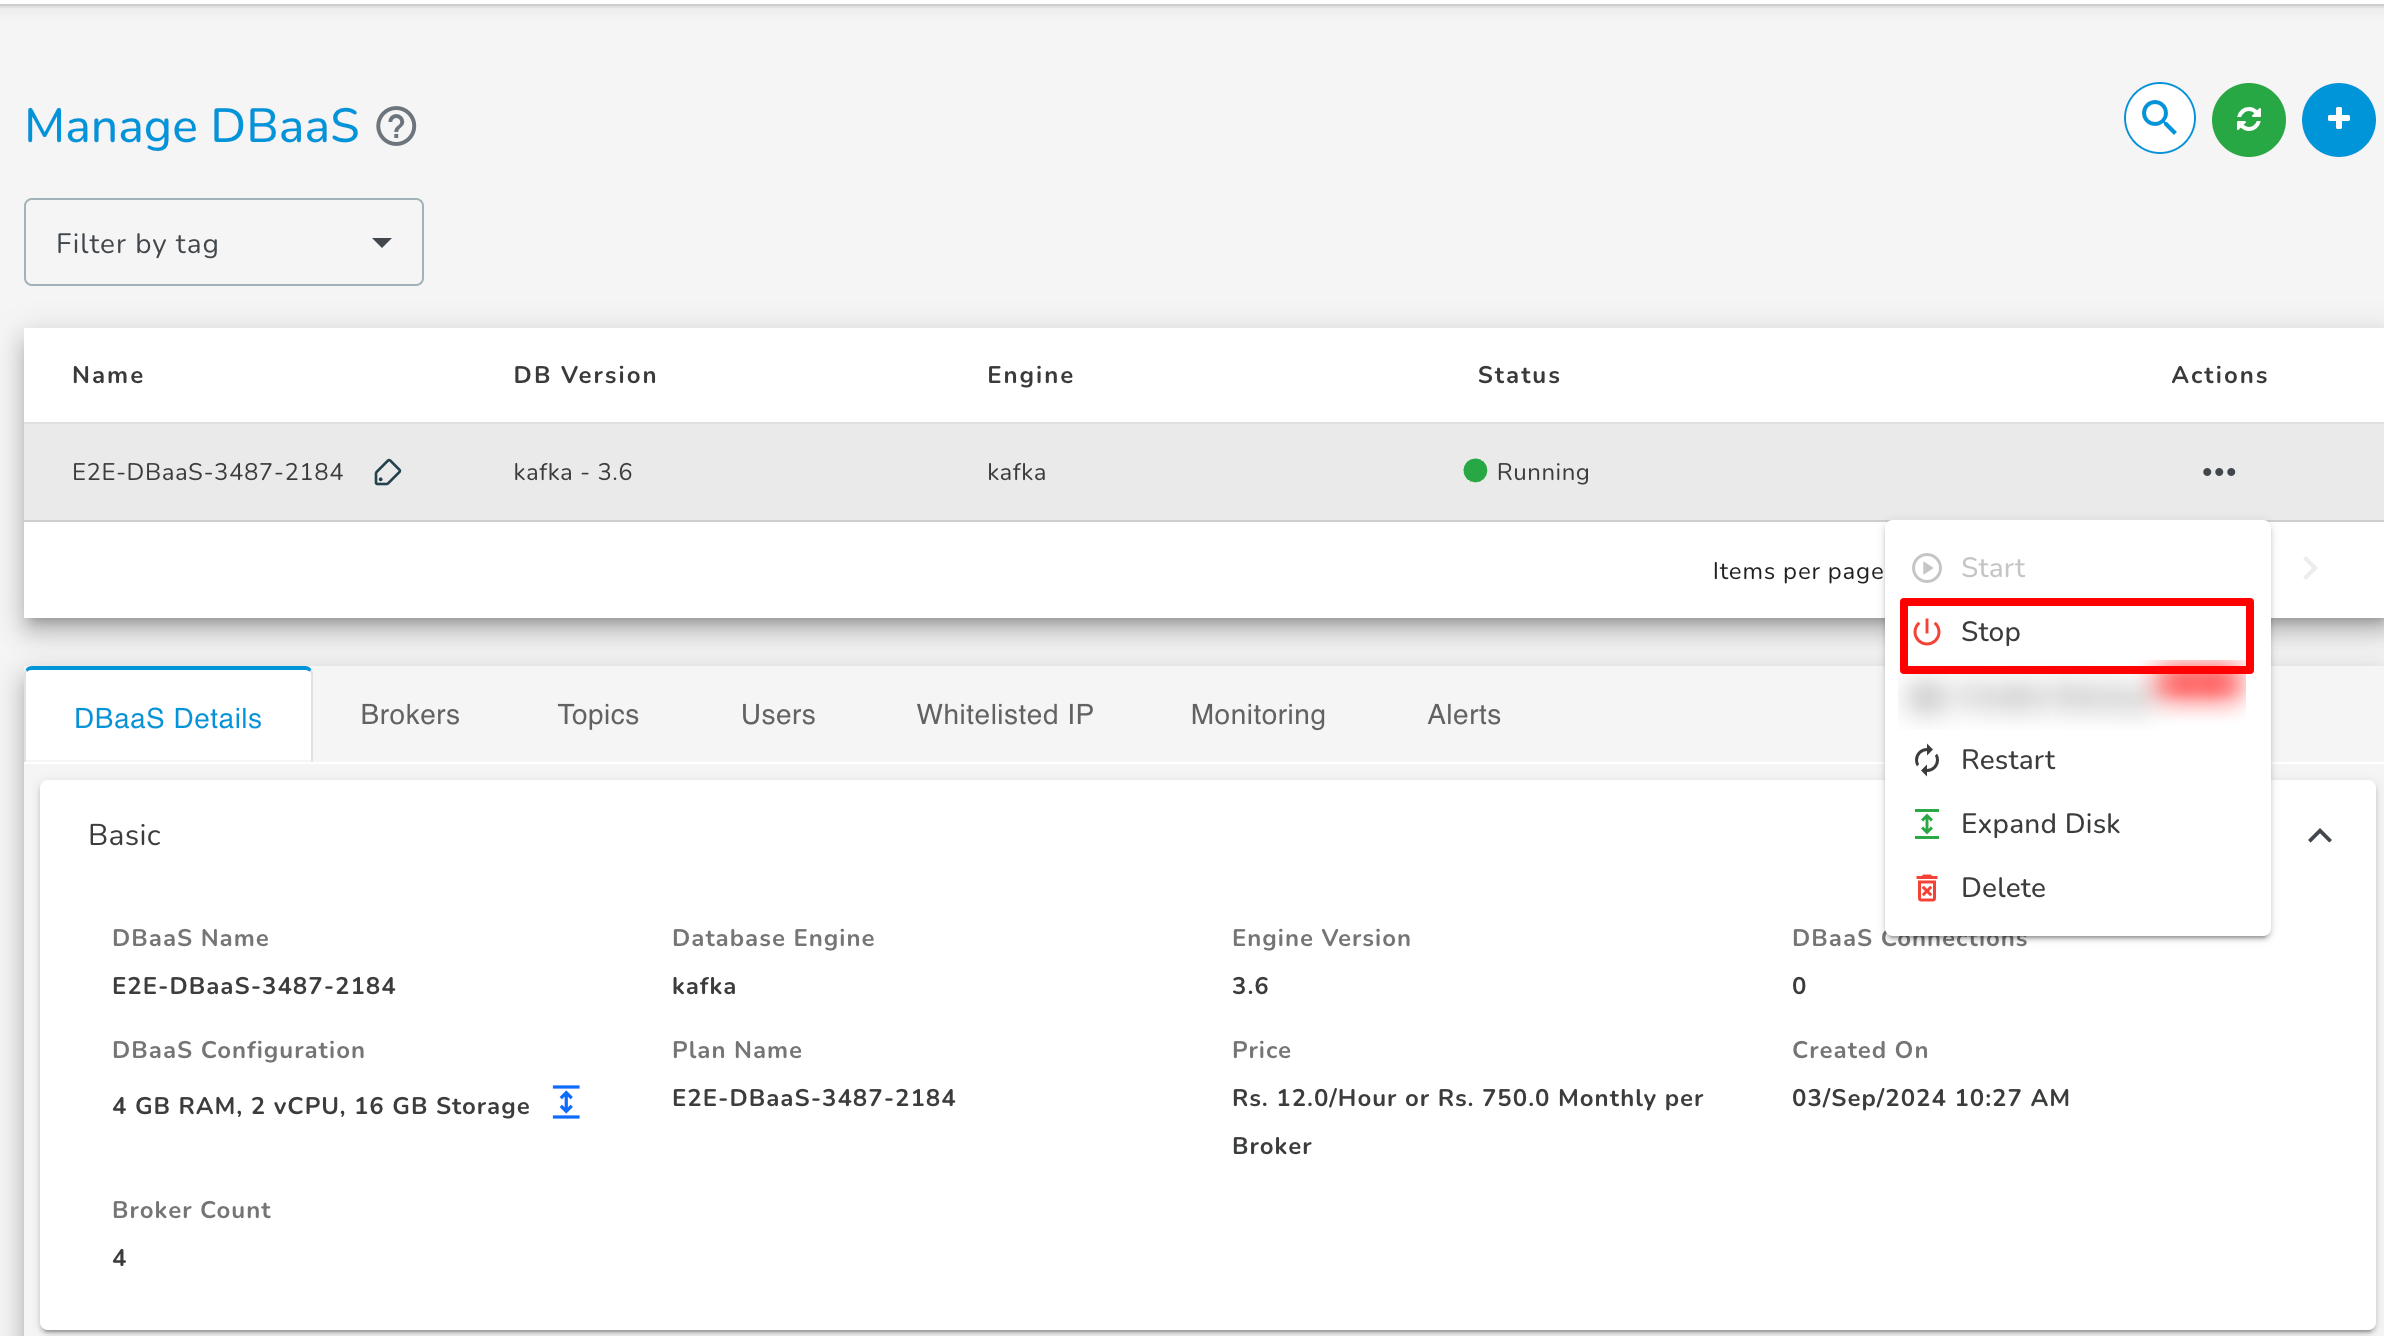2384x1336 pixels.
Task: Click the Engine Version value 3.6
Action: coord(1250,986)
